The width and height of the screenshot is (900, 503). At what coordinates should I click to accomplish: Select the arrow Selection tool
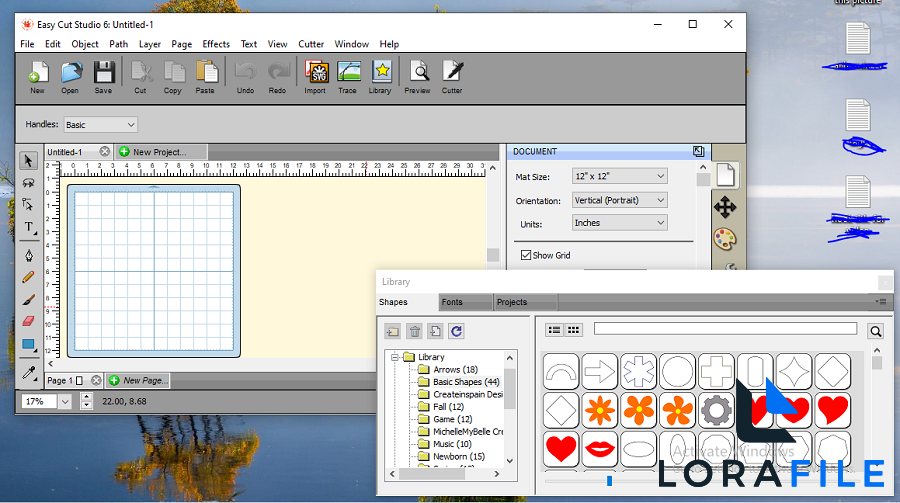[28, 161]
